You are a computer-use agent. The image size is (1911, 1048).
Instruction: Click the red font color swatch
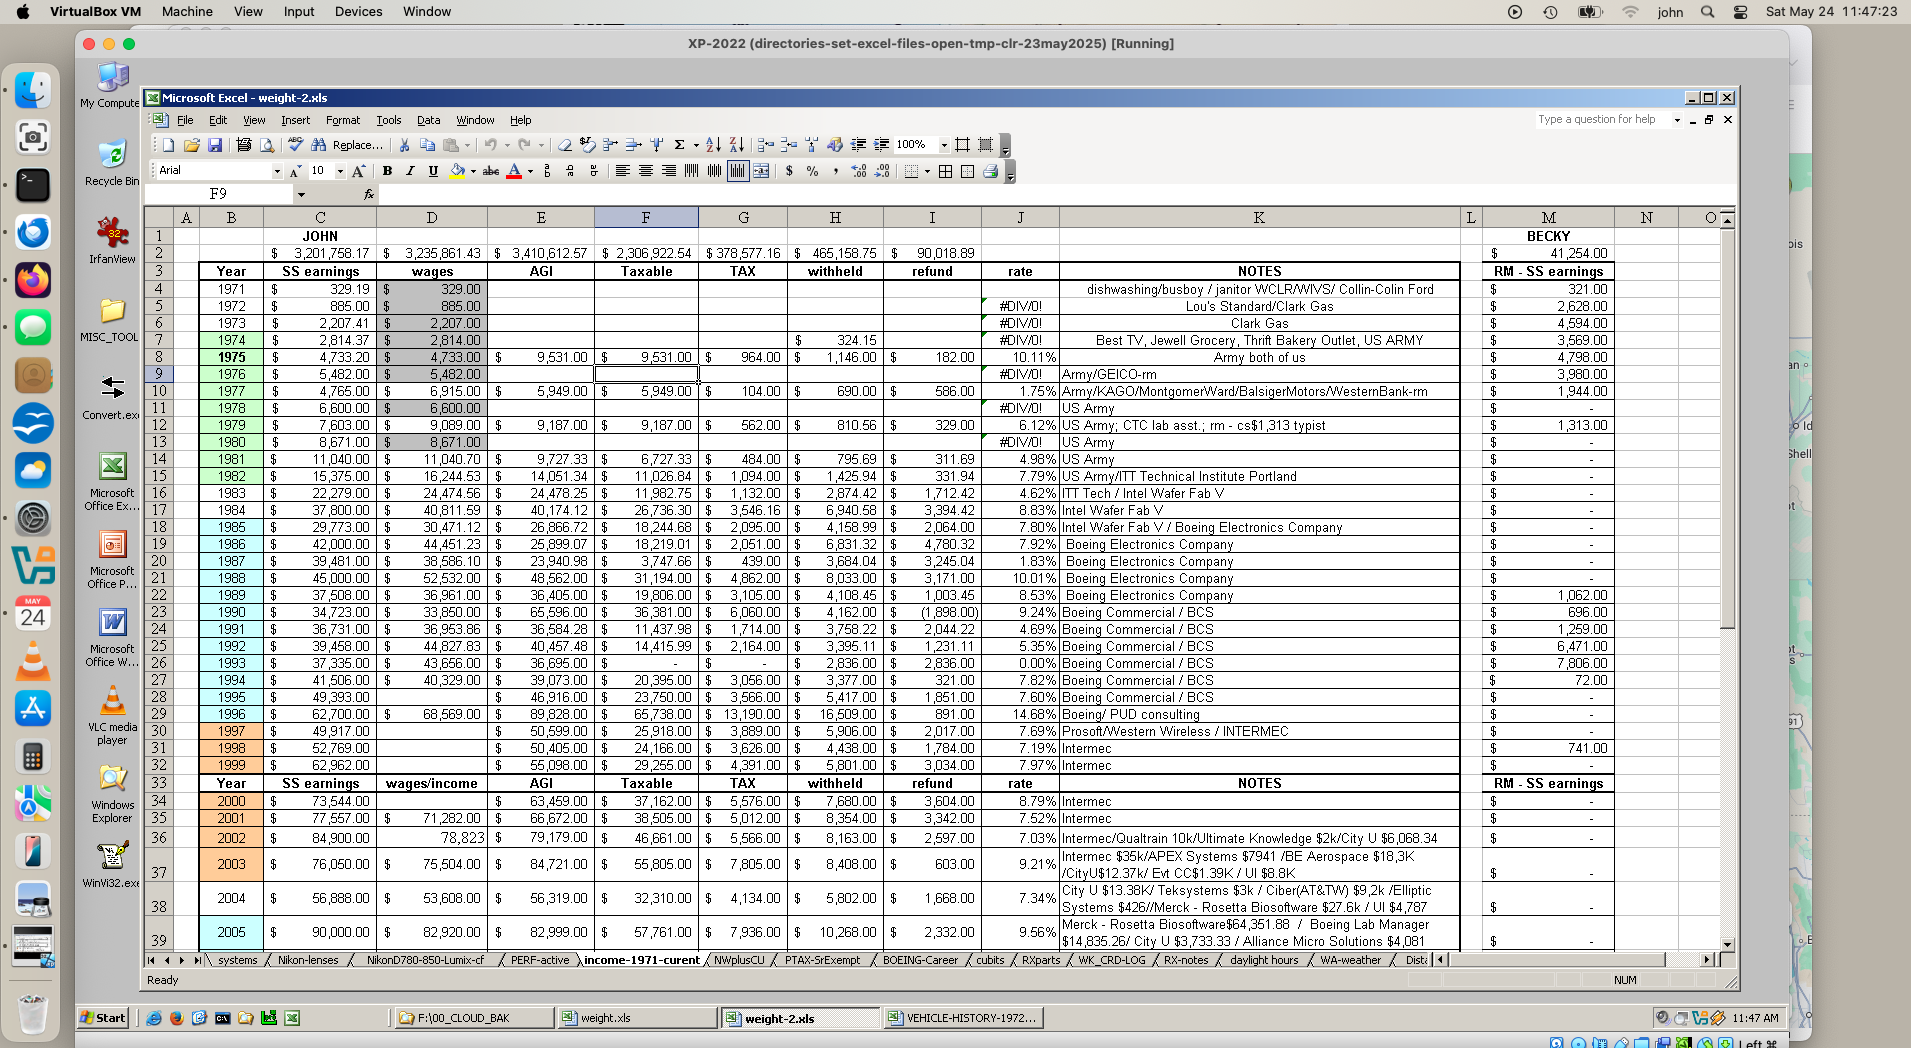click(514, 171)
